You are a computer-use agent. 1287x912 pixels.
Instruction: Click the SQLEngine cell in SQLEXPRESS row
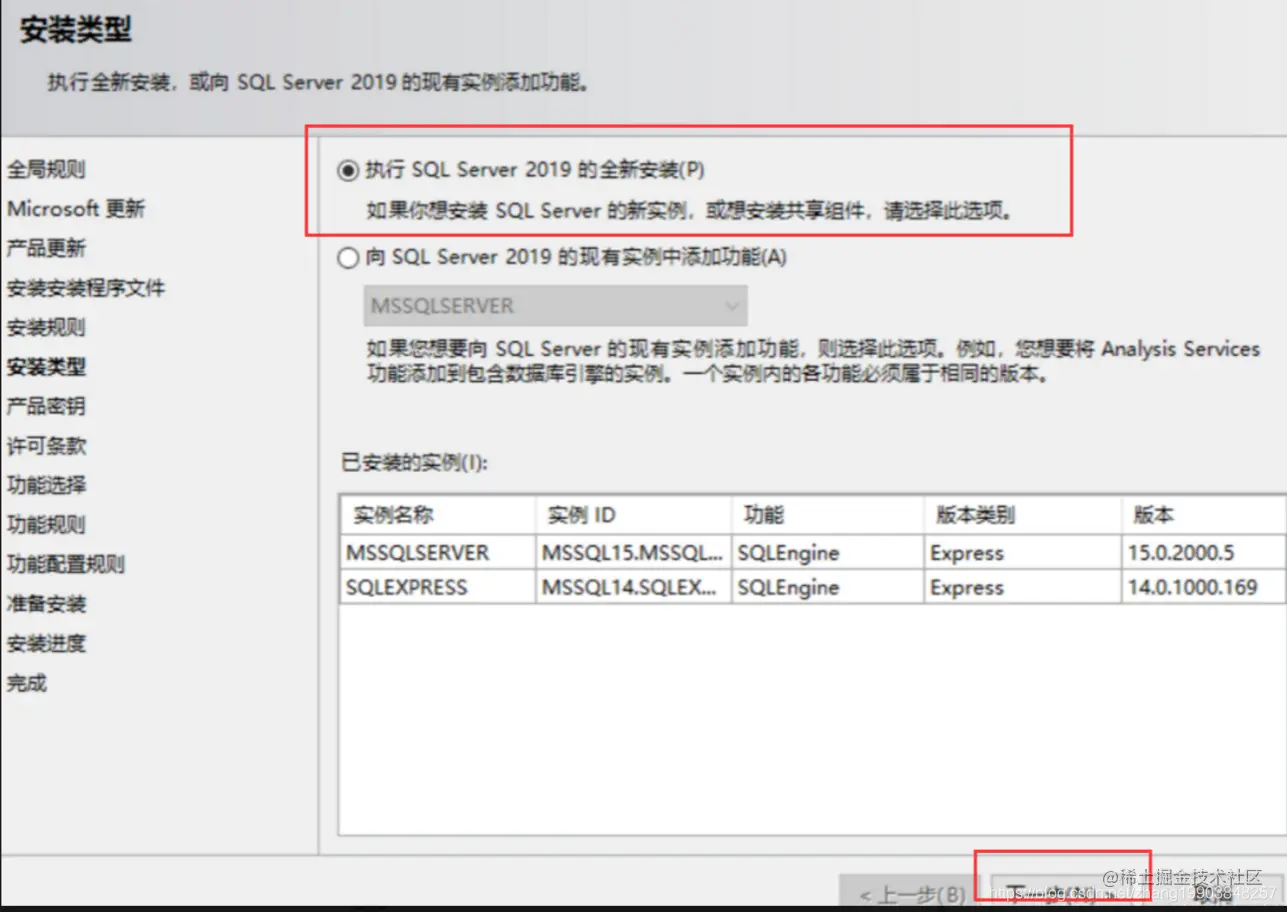tap(828, 587)
